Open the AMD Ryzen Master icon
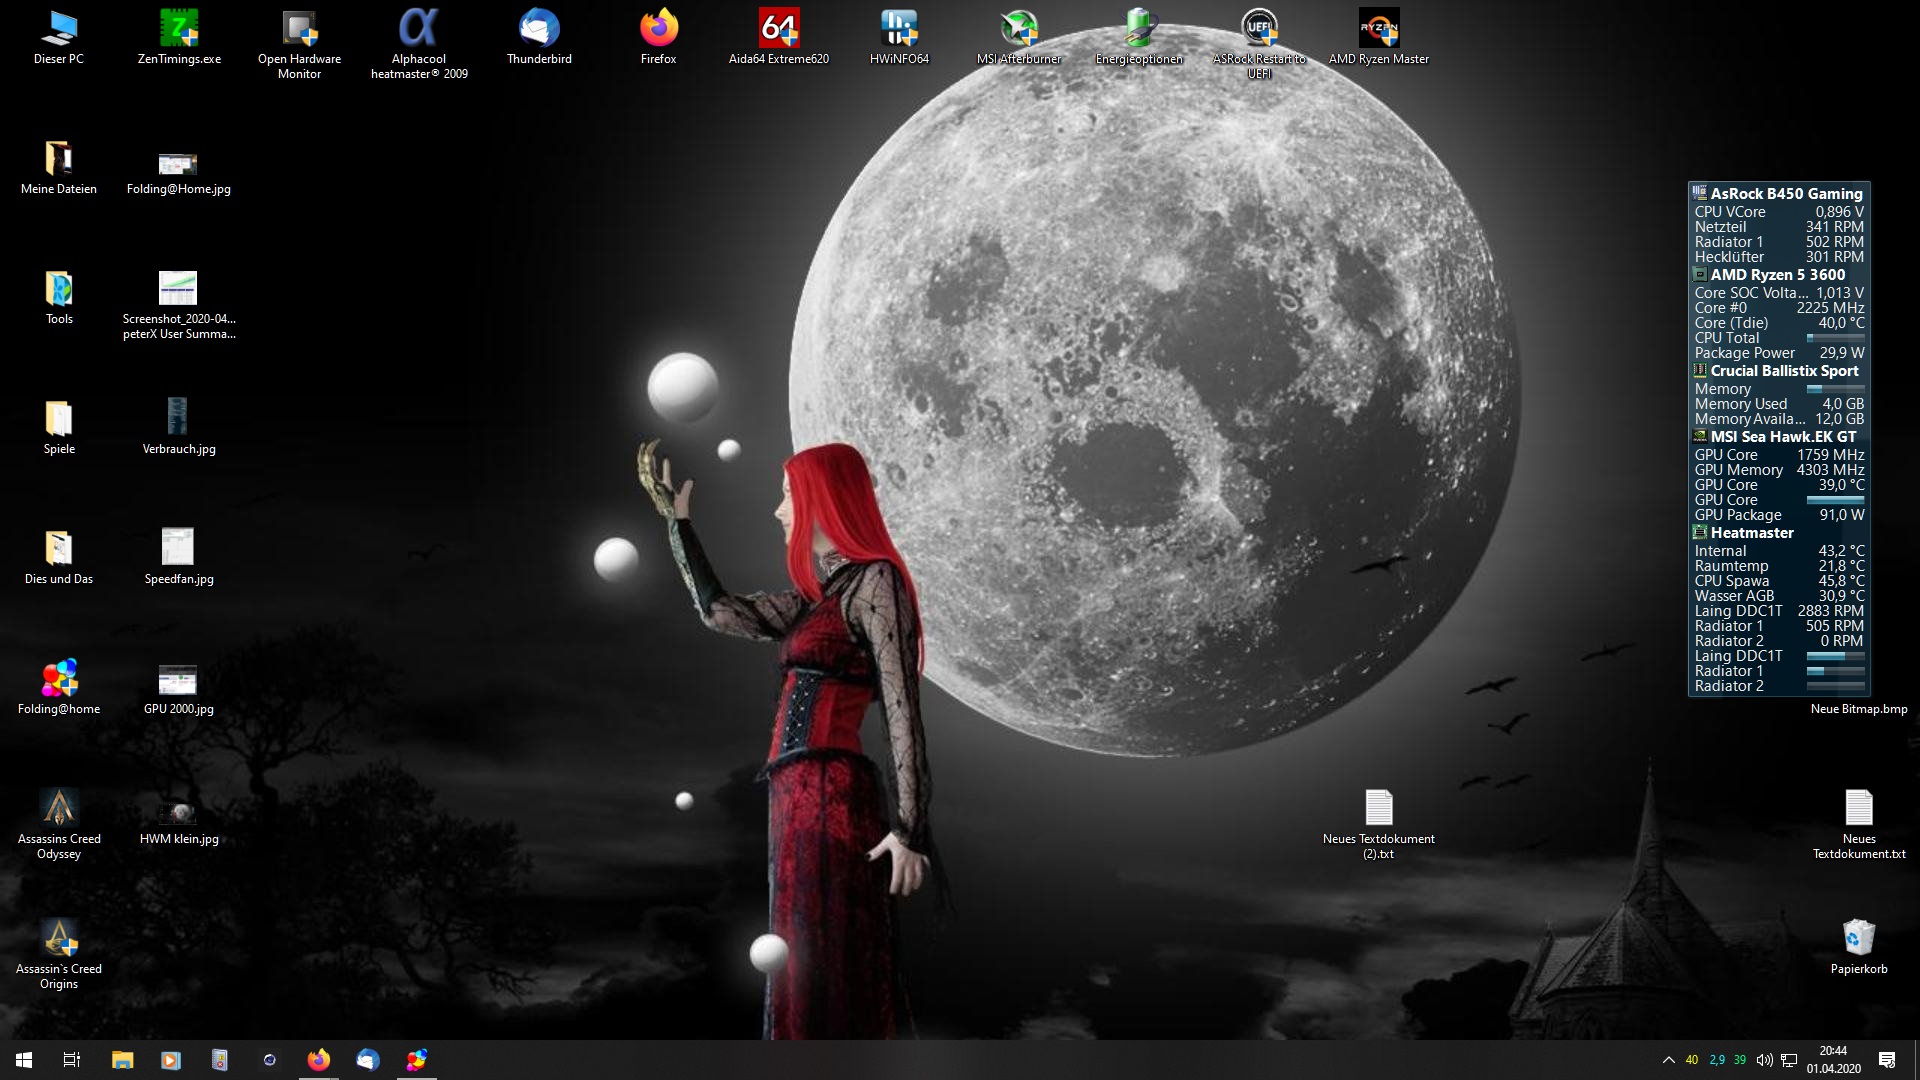 (x=1378, y=30)
